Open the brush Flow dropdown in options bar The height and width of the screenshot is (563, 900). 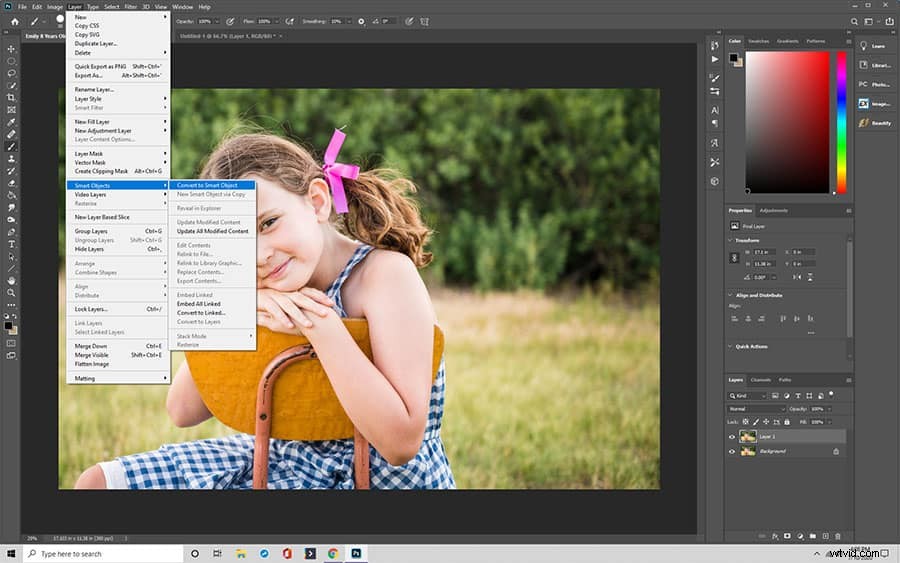coord(276,21)
